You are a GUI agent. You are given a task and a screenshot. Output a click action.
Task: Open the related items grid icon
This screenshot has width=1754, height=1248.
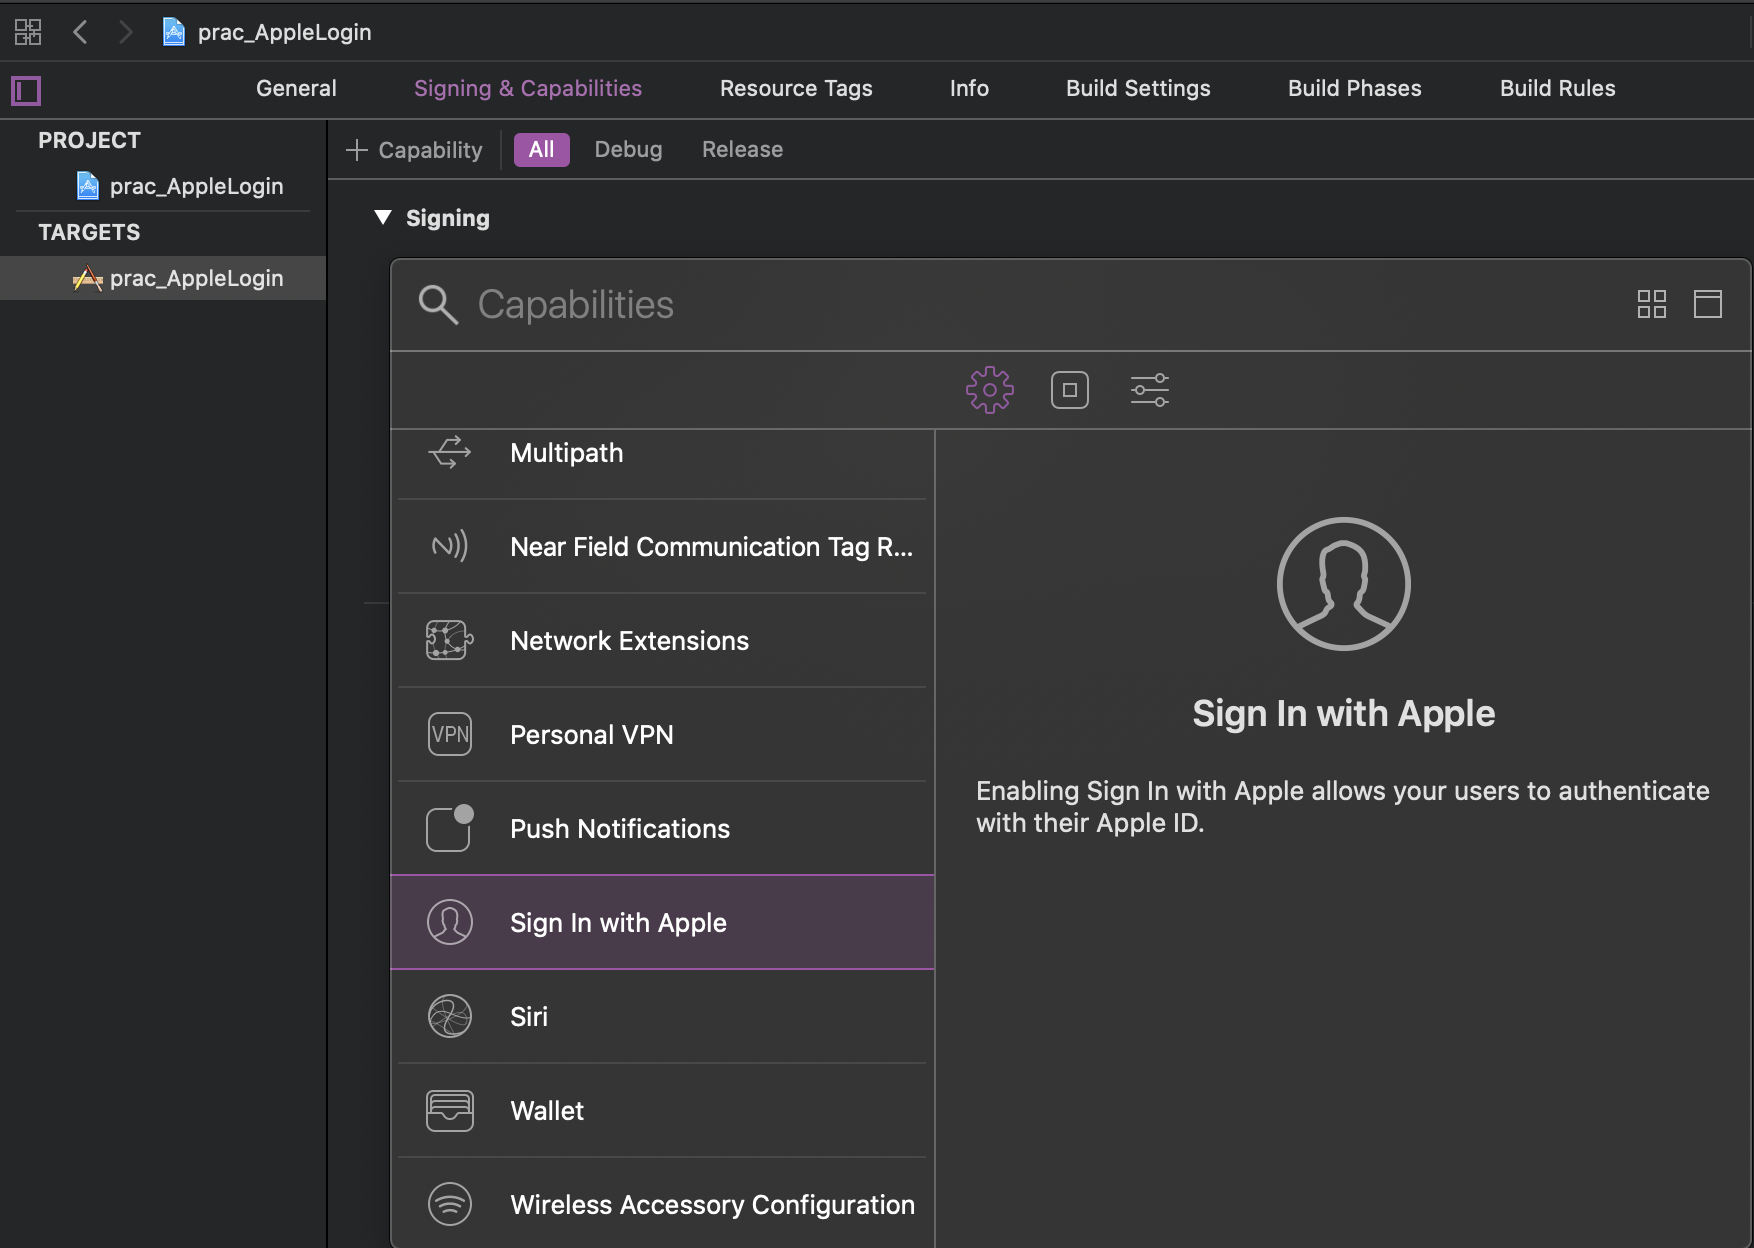click(x=28, y=32)
